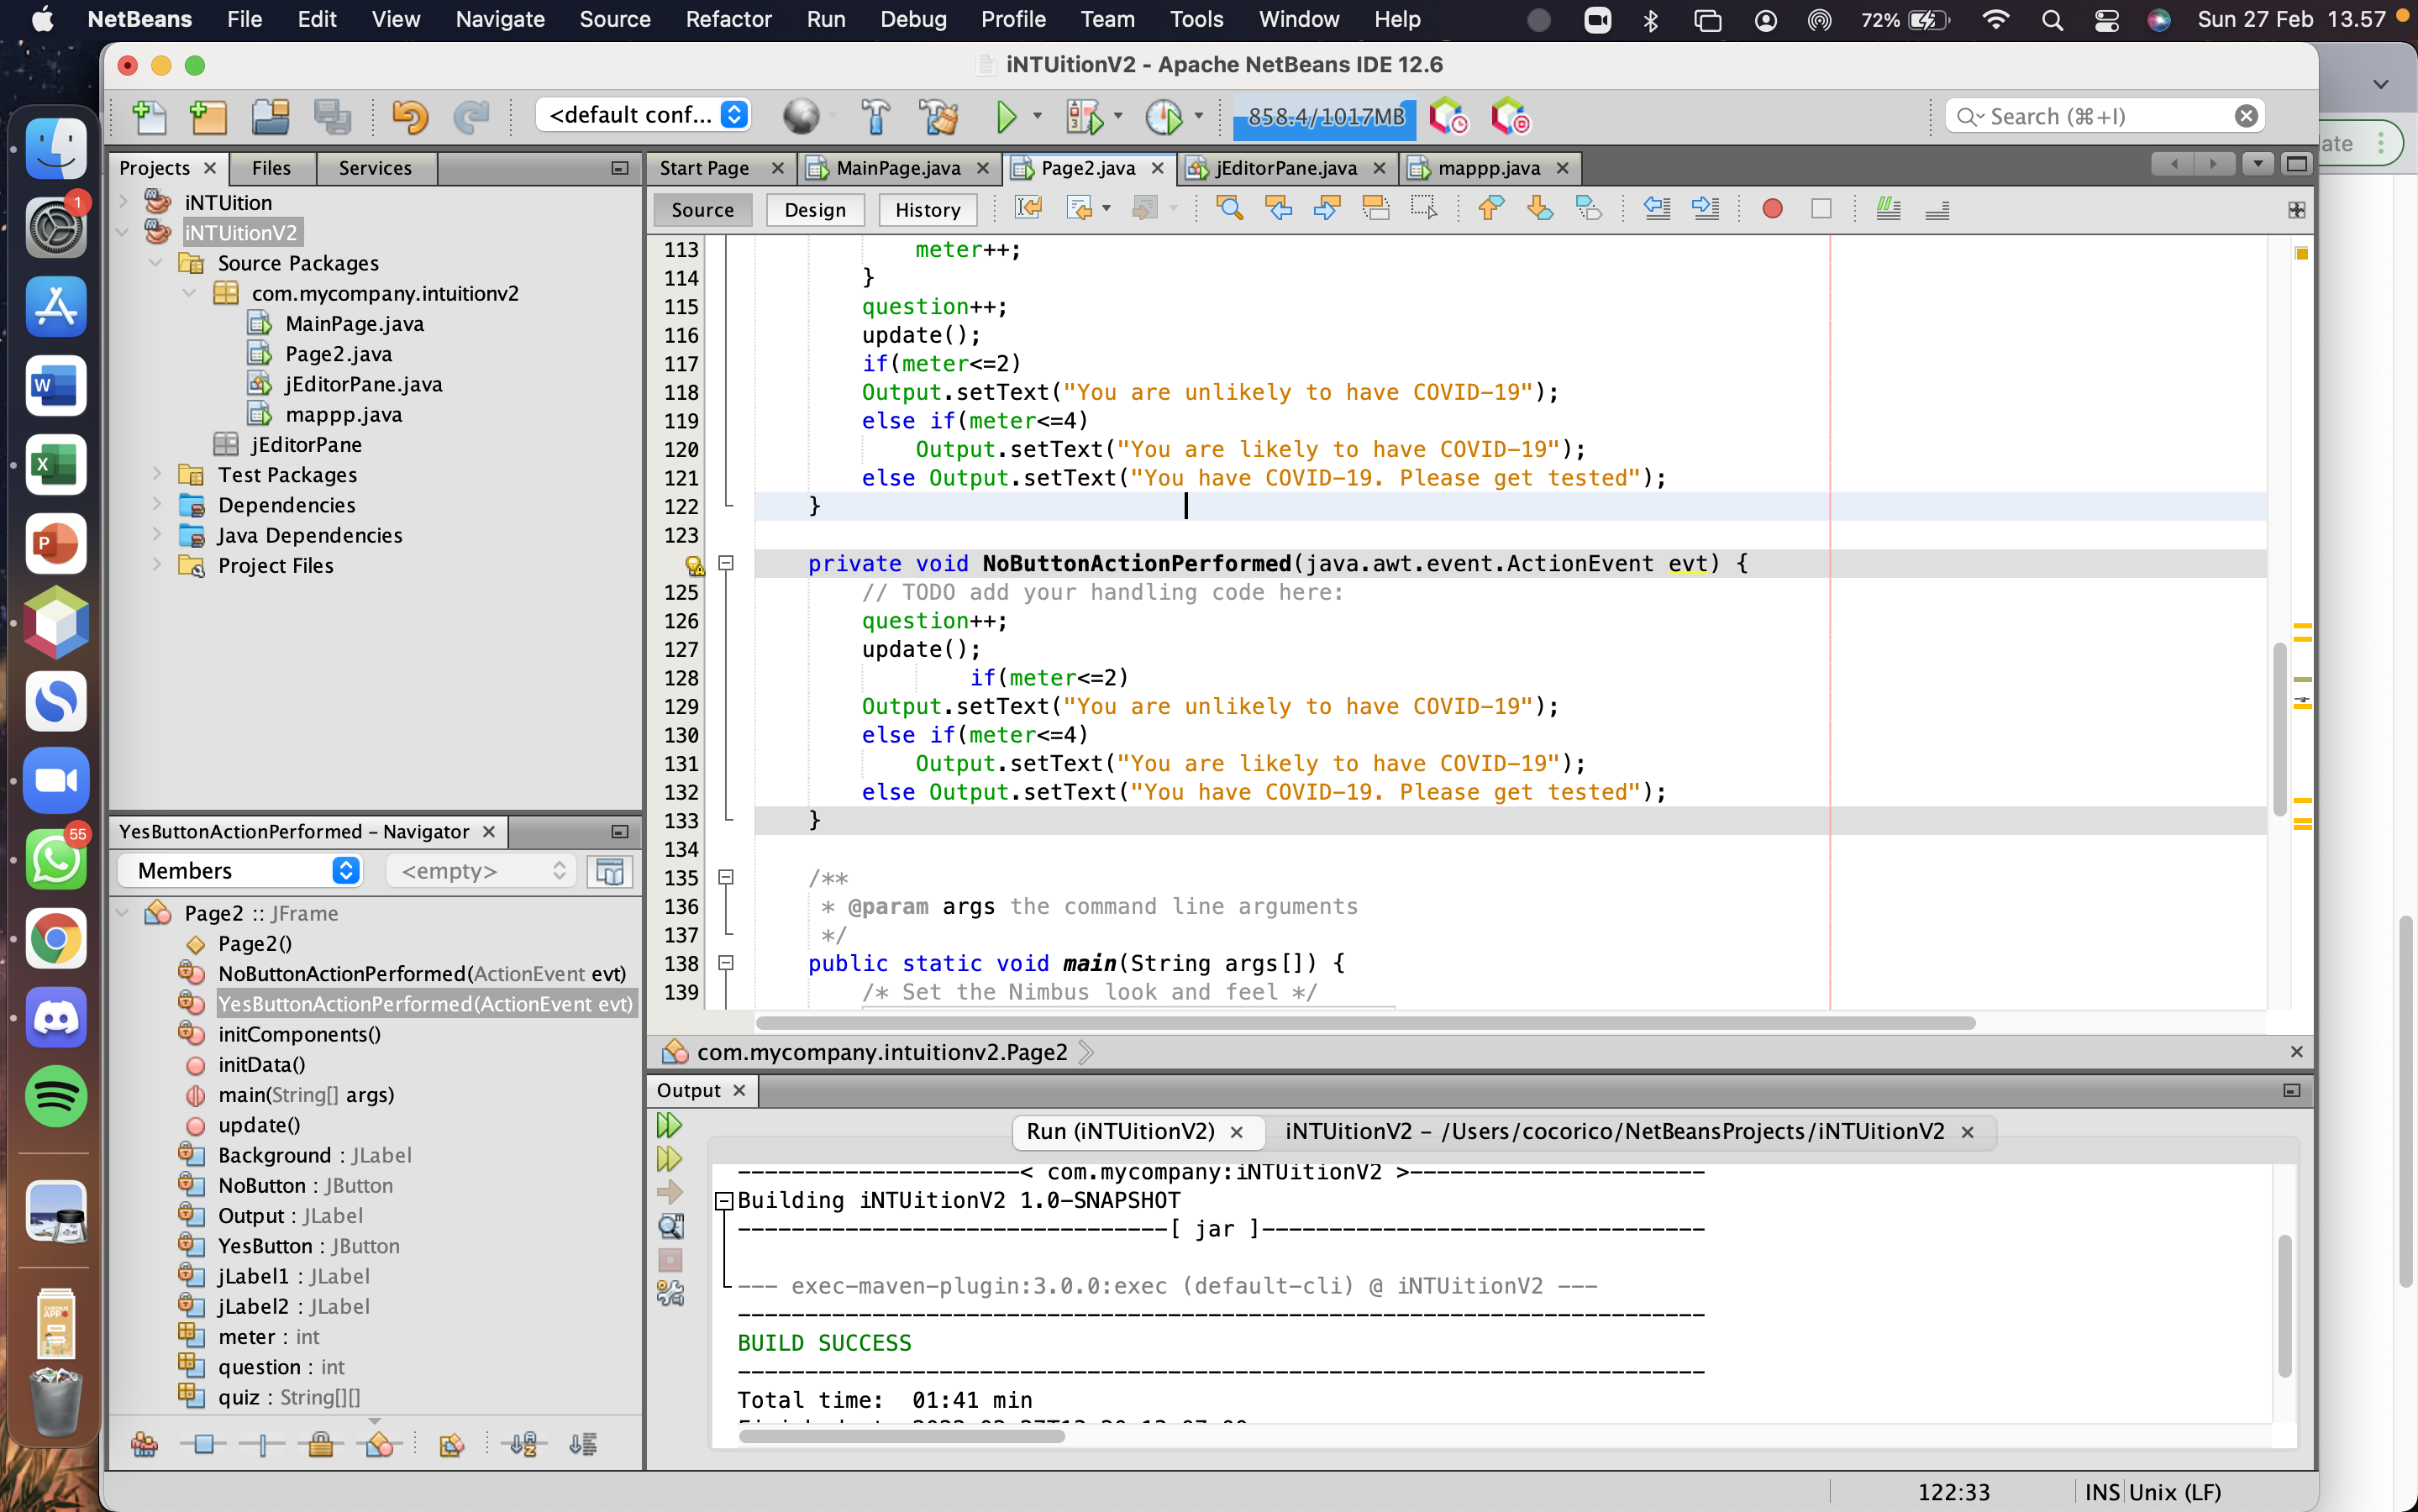
Task: Open Members dropdown in Navigator
Action: tap(240, 870)
